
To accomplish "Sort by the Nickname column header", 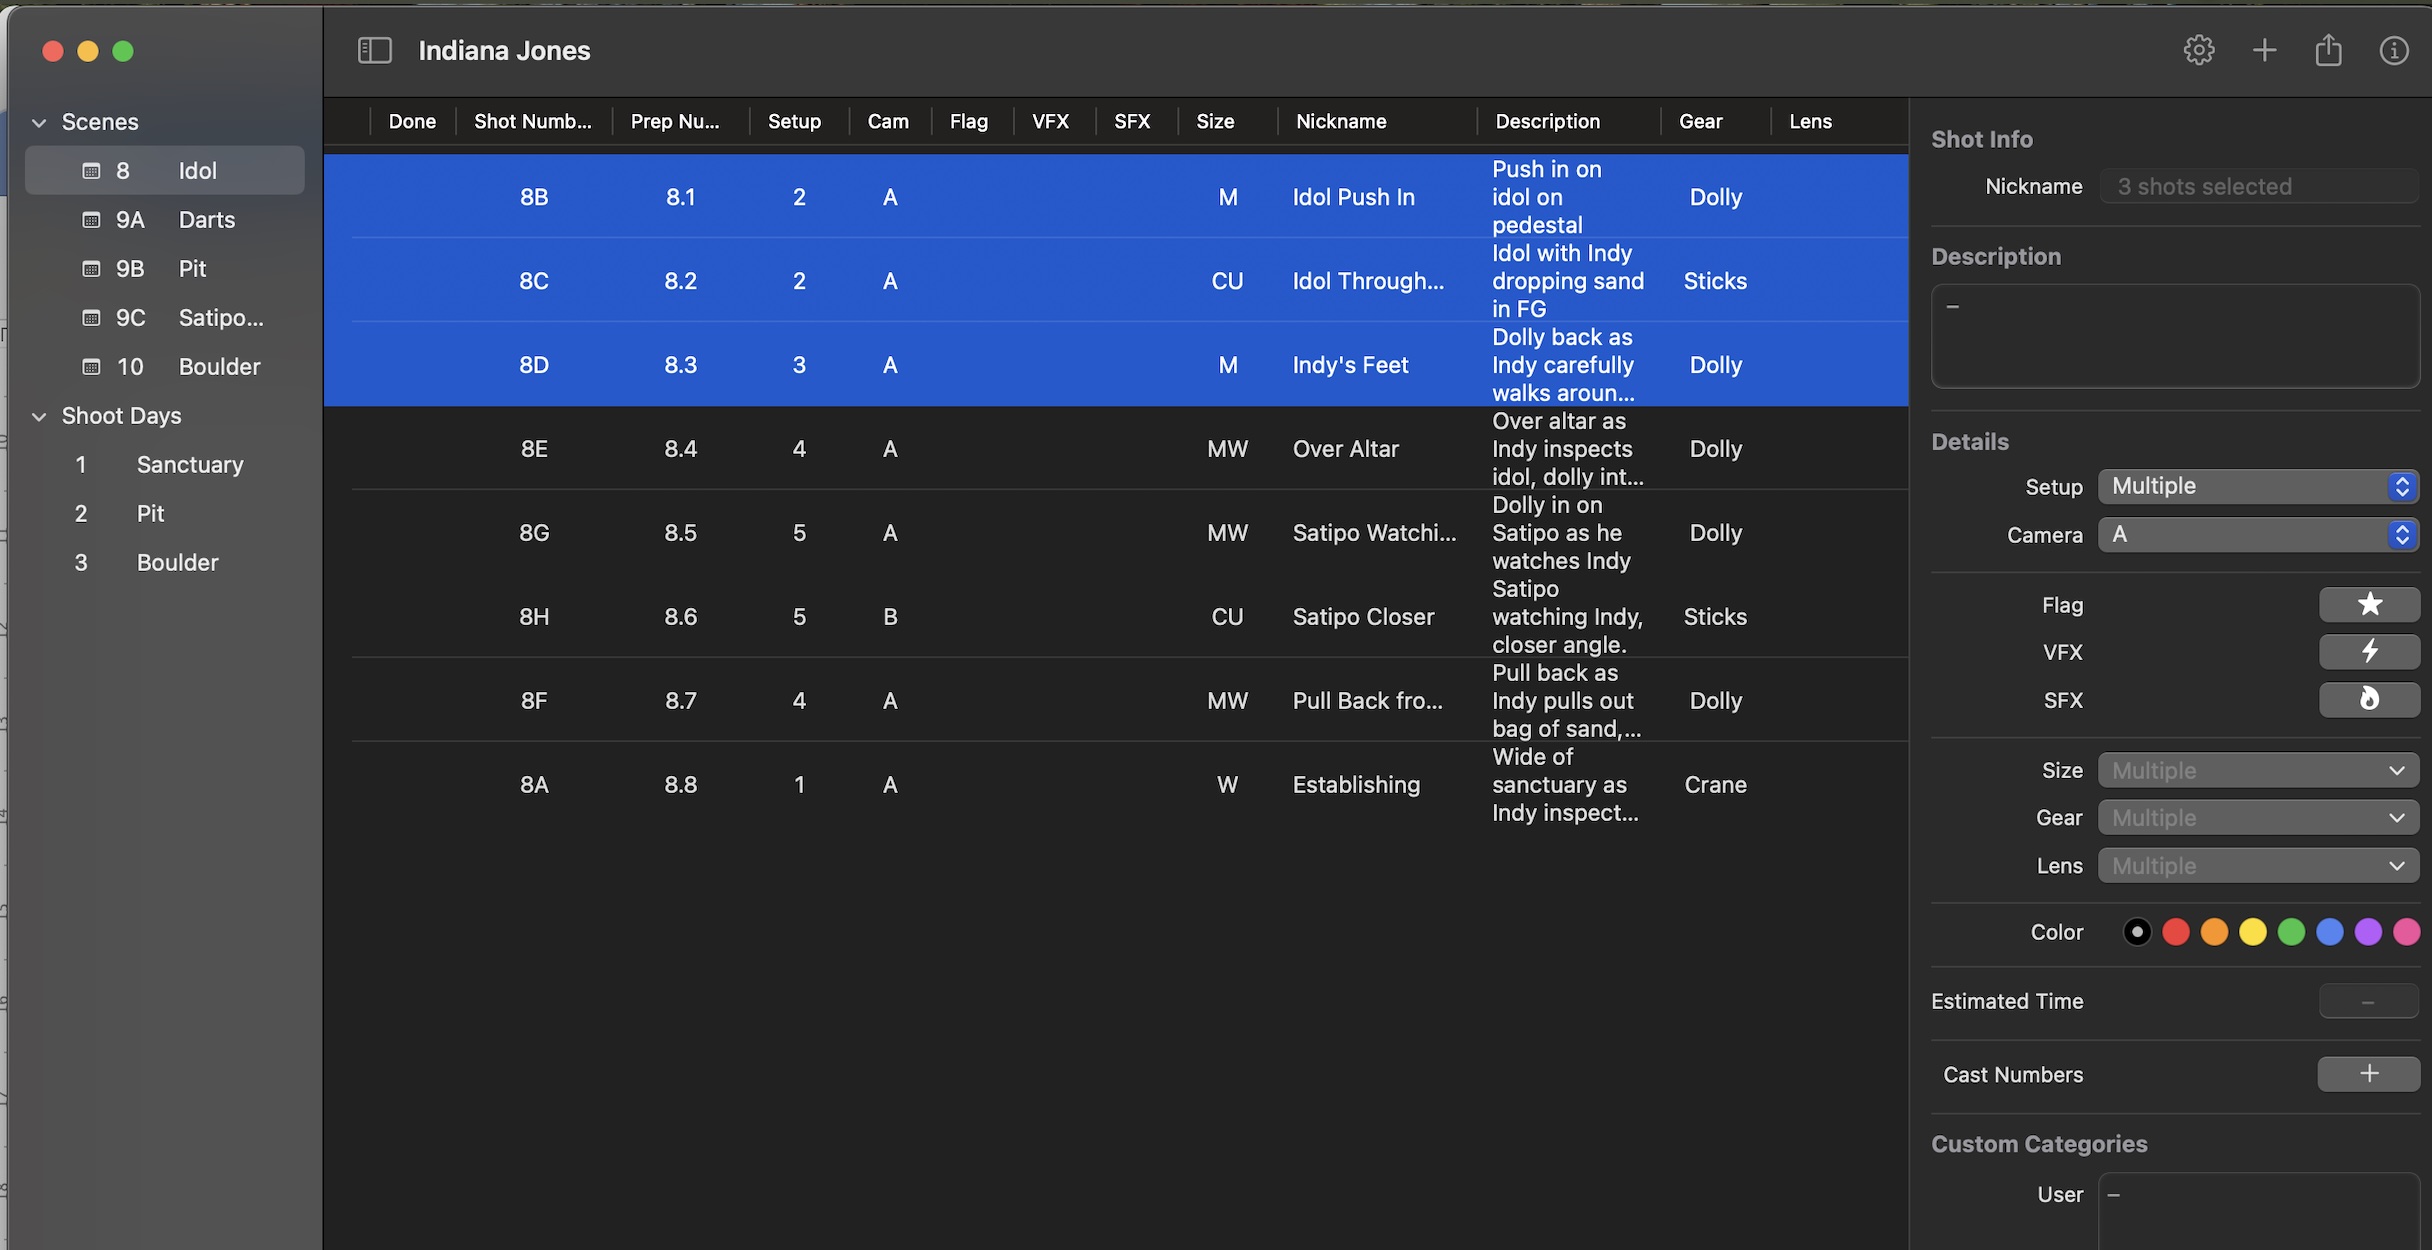I will (x=1340, y=121).
